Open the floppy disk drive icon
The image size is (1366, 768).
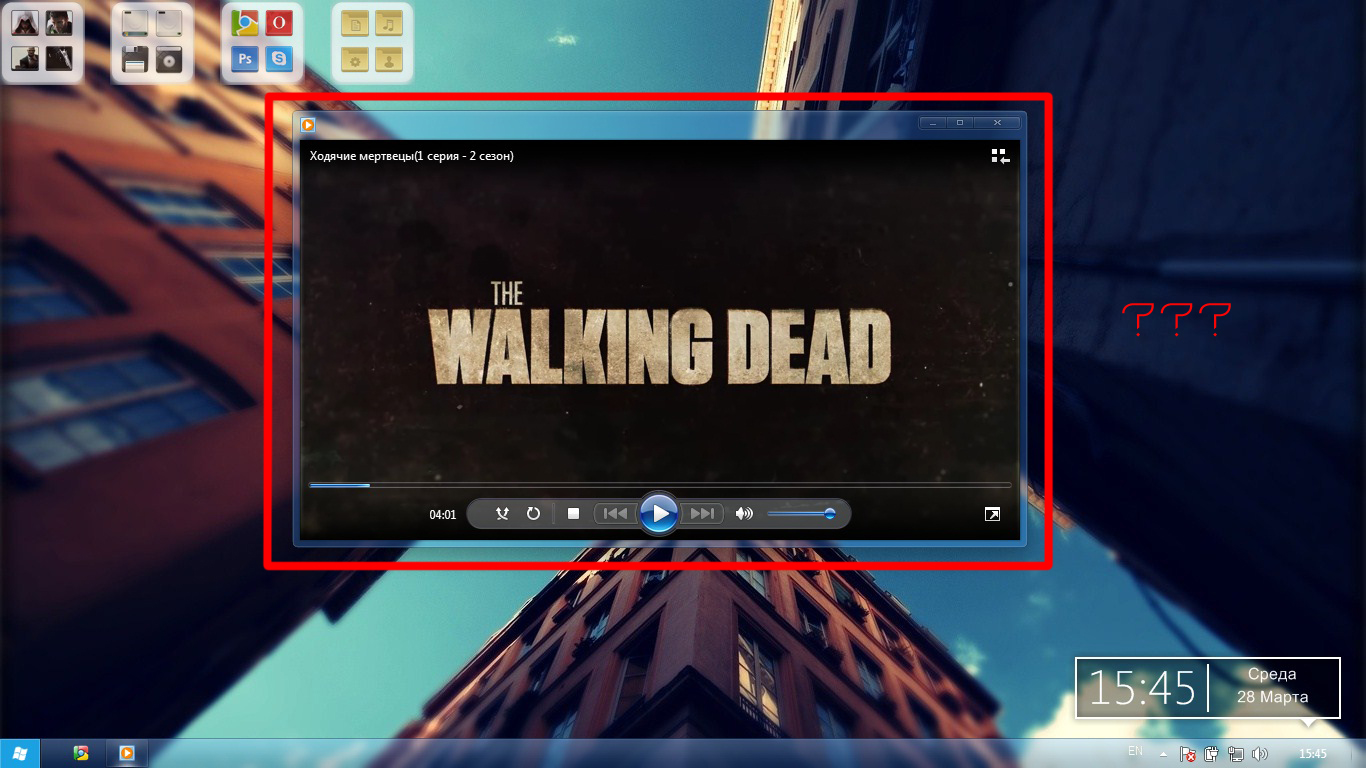click(x=135, y=59)
